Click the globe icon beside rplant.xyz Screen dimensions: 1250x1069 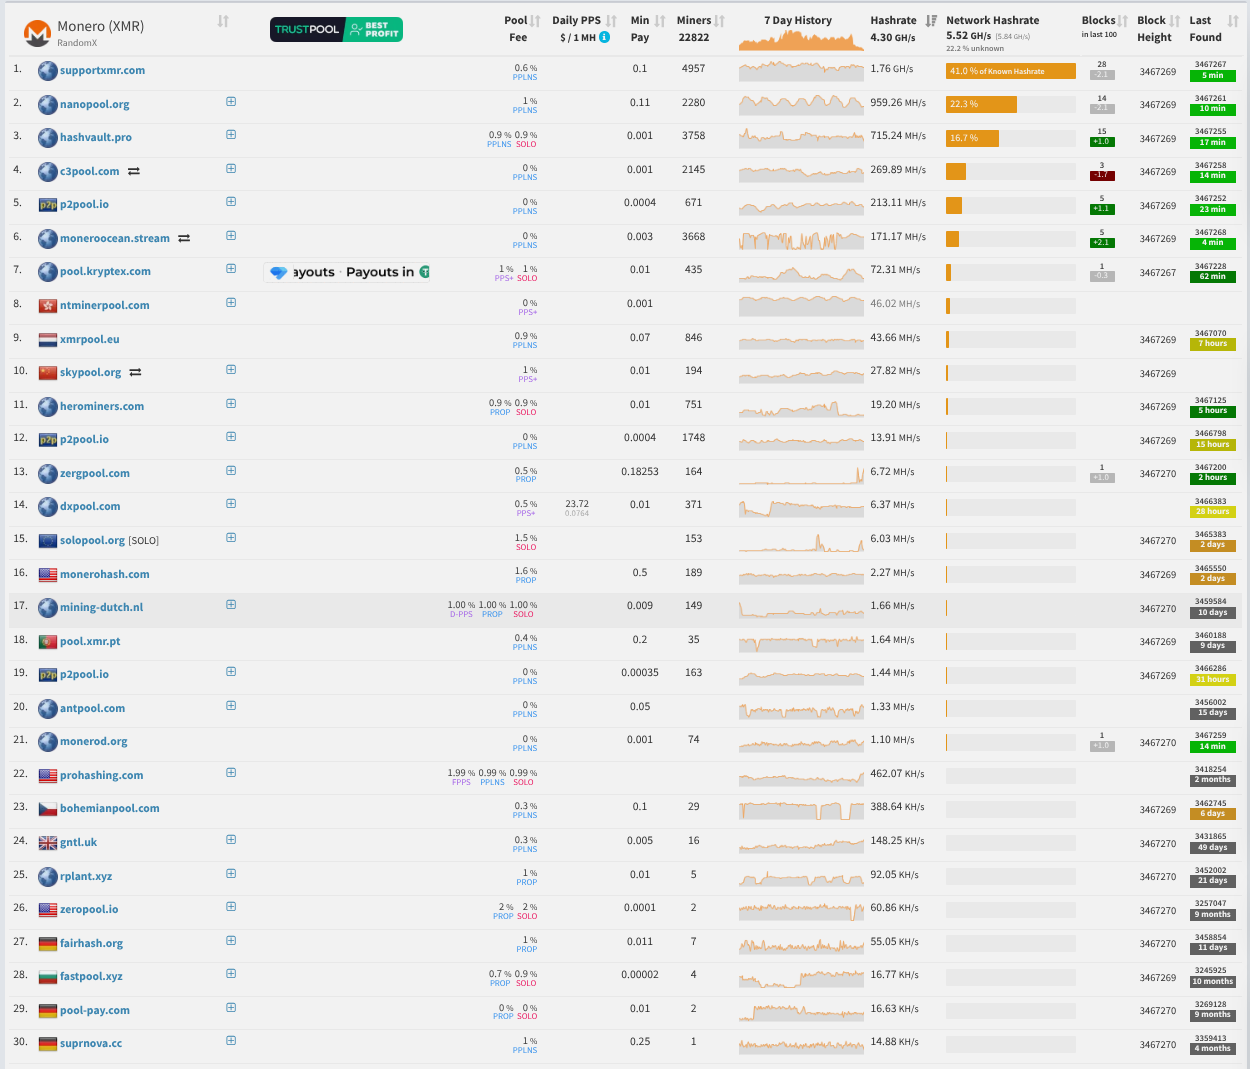pyautogui.click(x=47, y=876)
